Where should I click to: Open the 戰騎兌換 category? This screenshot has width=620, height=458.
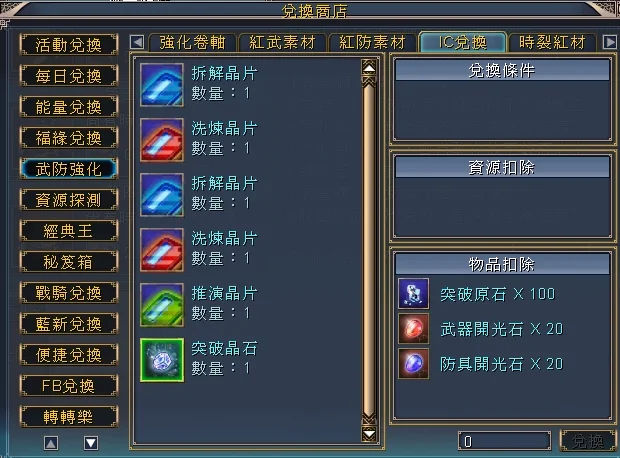pyautogui.click(x=69, y=293)
